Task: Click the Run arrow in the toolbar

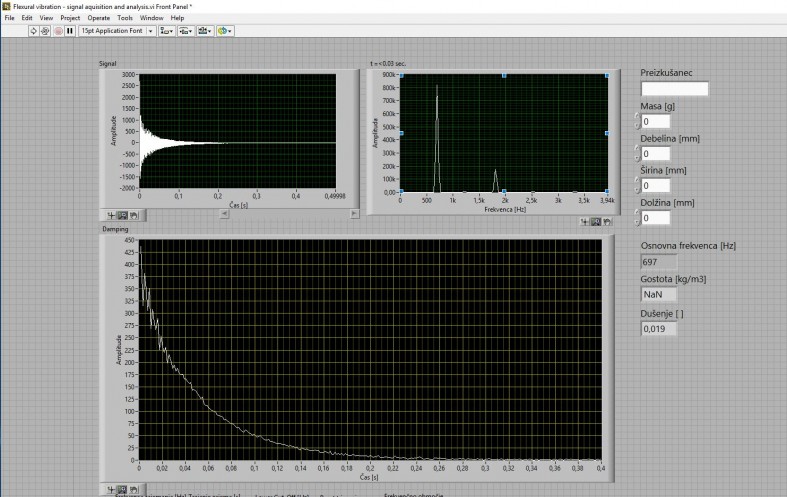Action: tap(33, 31)
